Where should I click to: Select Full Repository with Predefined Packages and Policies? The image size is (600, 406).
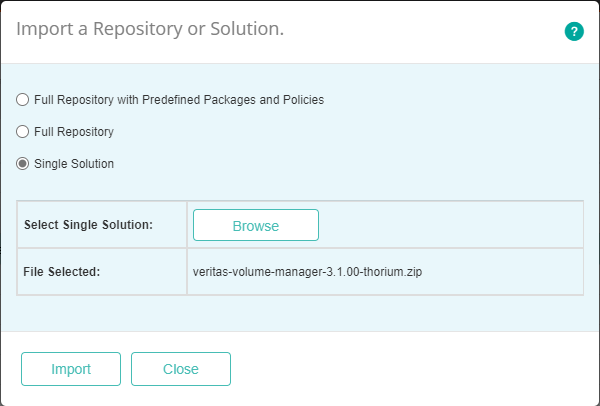coord(23,100)
